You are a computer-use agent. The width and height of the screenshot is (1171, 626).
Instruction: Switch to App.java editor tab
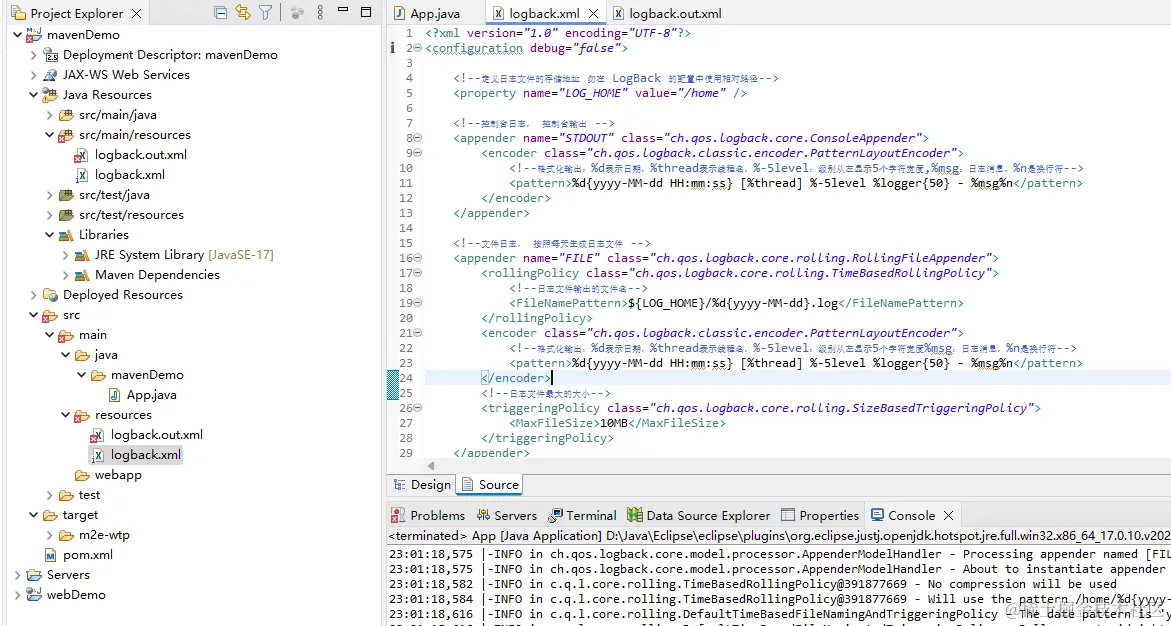click(435, 13)
